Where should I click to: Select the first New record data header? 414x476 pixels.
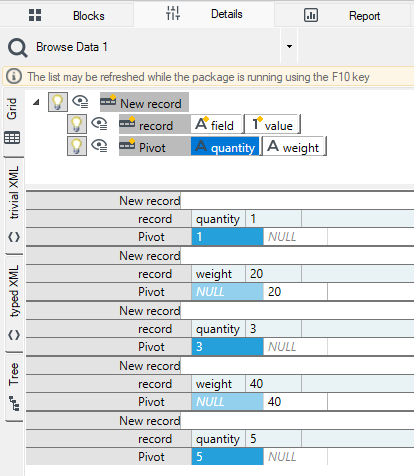pos(103,201)
